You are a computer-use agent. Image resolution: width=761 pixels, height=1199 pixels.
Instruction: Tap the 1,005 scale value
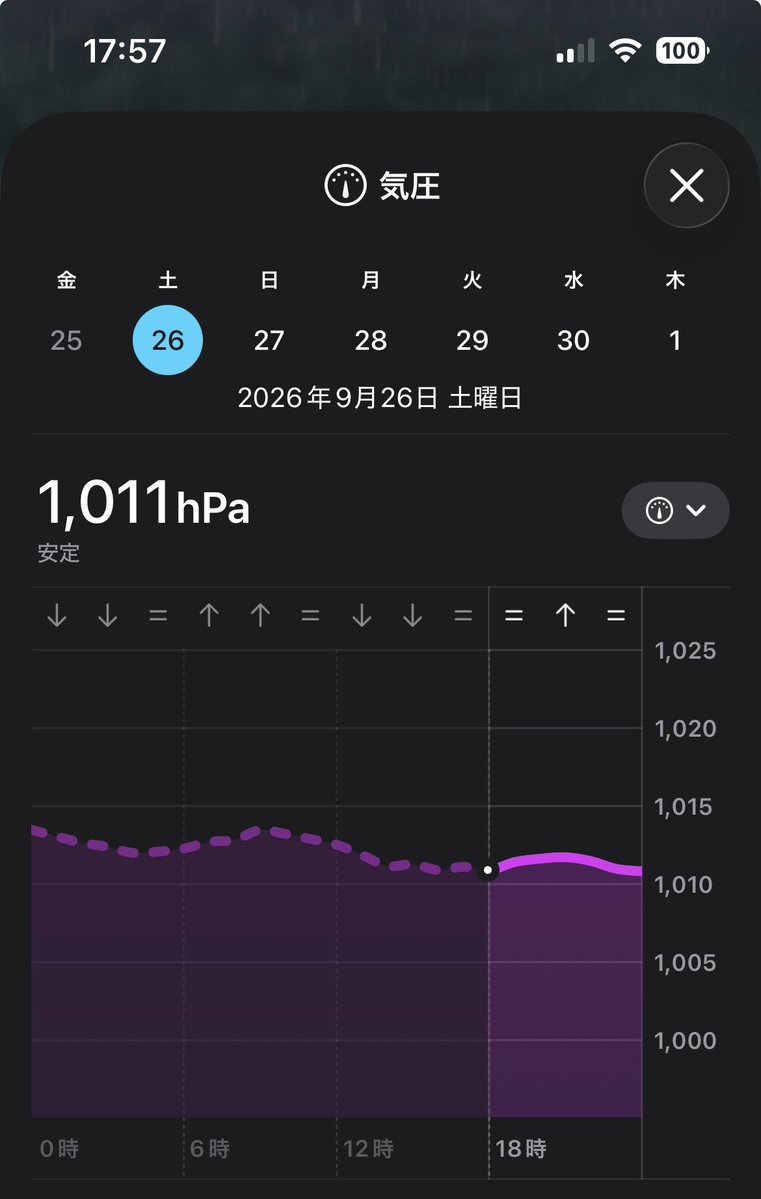pyautogui.click(x=685, y=963)
